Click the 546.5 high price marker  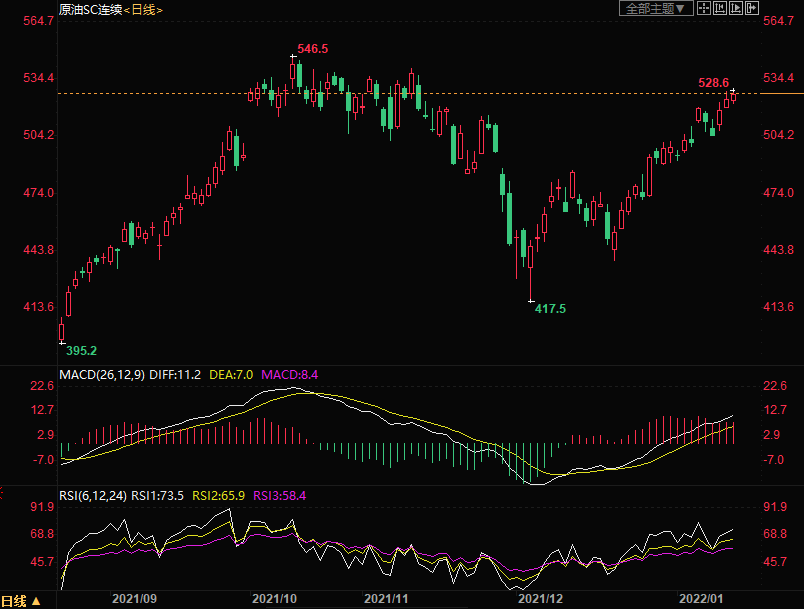[313, 49]
